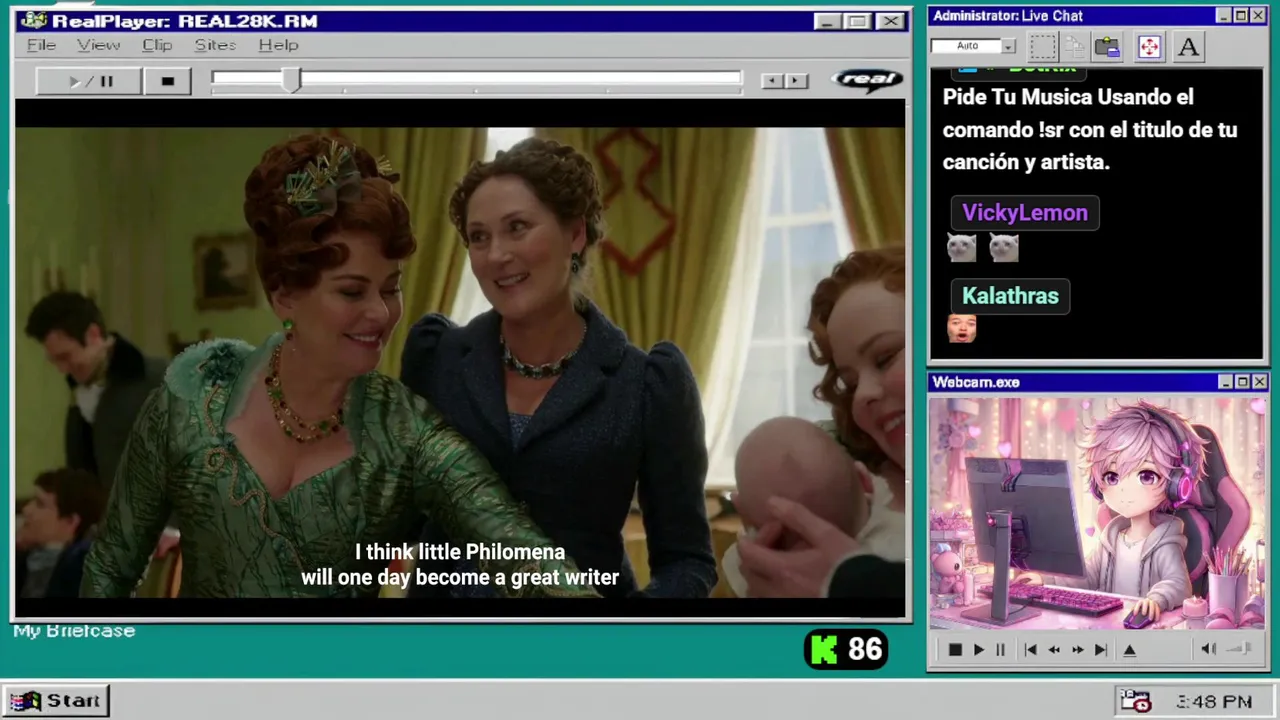Click the 3:48 PM taskbar clock
Viewport: 1280px width, 720px height.
pyautogui.click(x=1214, y=702)
